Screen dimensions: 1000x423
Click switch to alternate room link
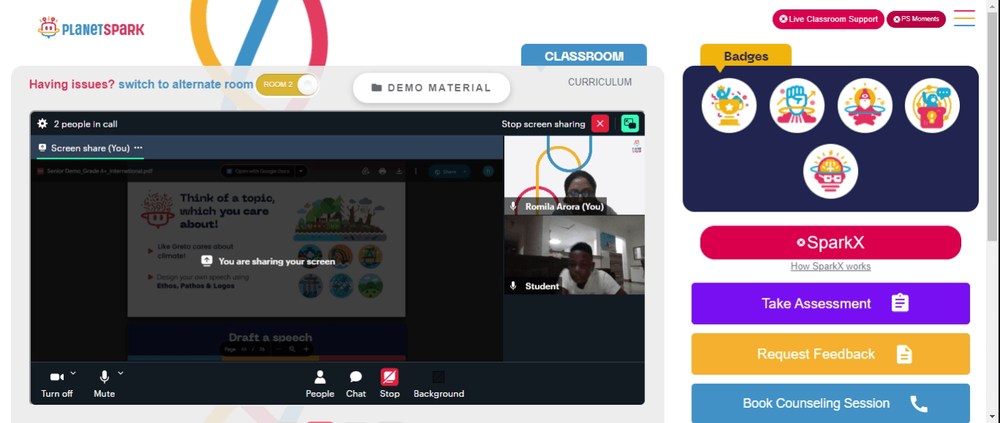pyautogui.click(x=186, y=84)
